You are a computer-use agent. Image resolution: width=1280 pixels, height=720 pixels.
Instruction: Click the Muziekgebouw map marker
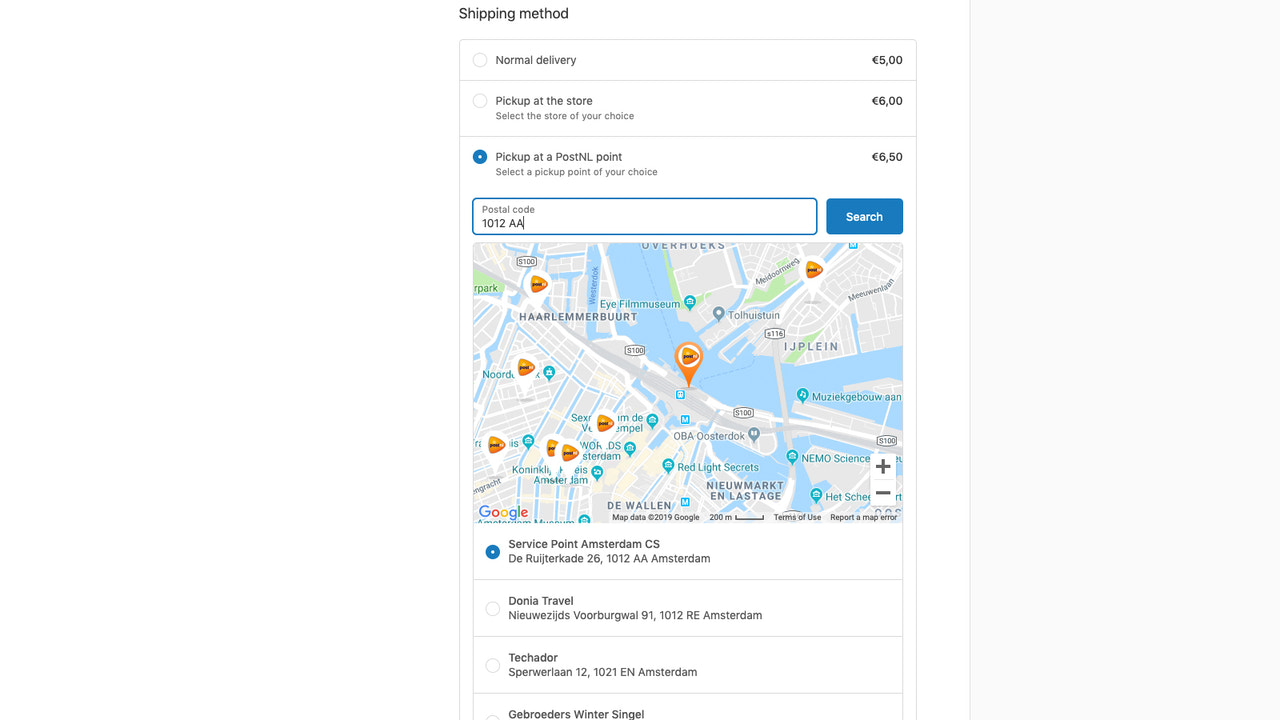click(x=802, y=395)
